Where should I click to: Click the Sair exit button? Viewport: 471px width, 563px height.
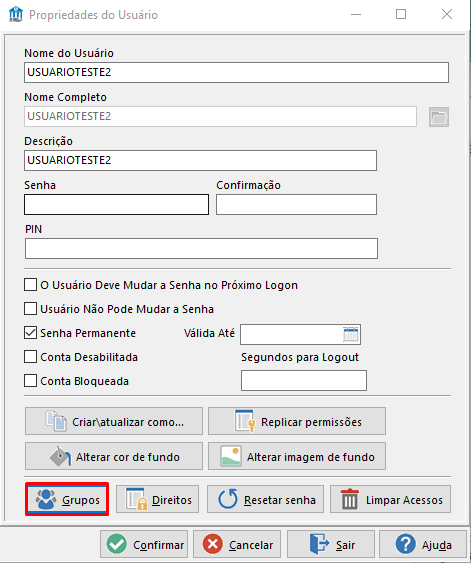[x=331, y=544]
